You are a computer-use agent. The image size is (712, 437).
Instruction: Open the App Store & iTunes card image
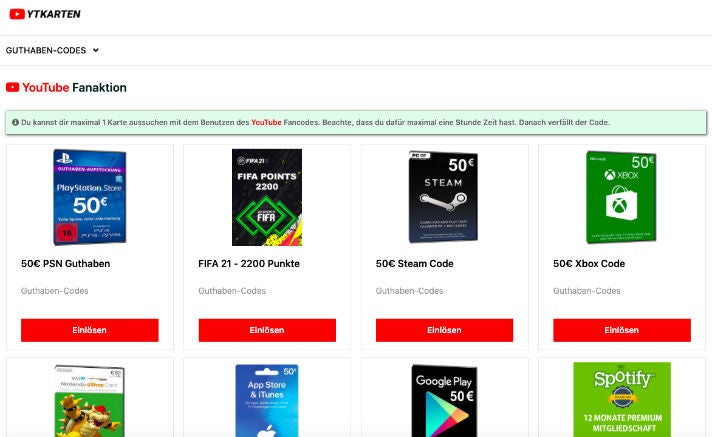click(x=267, y=401)
